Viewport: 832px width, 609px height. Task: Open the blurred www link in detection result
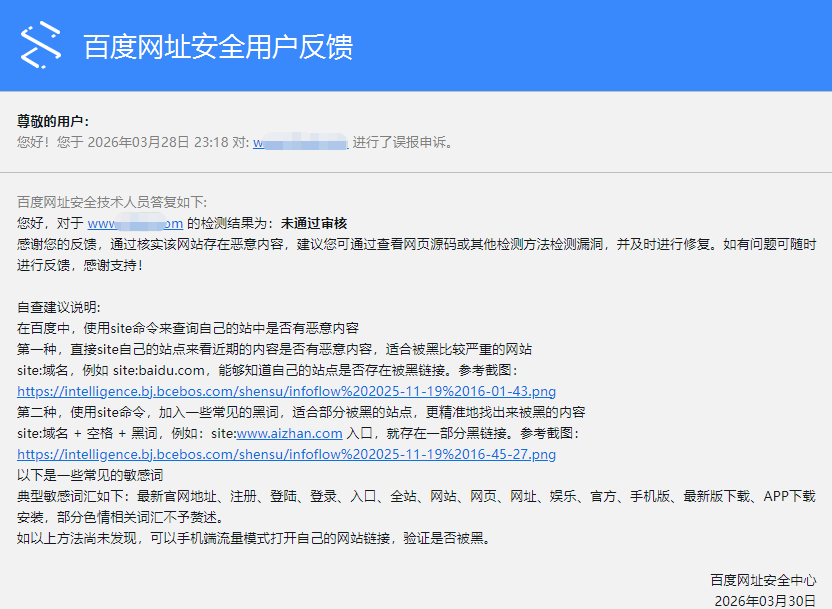pos(135,223)
